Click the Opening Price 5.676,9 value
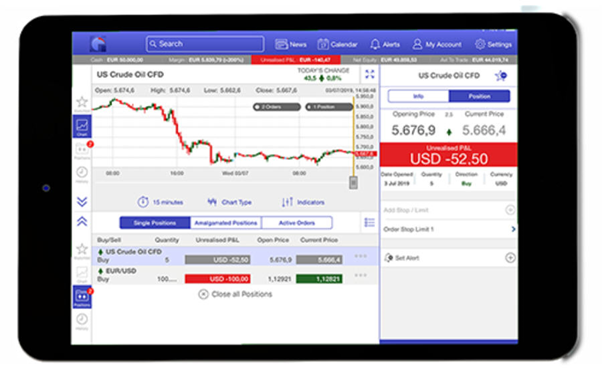 pos(413,130)
